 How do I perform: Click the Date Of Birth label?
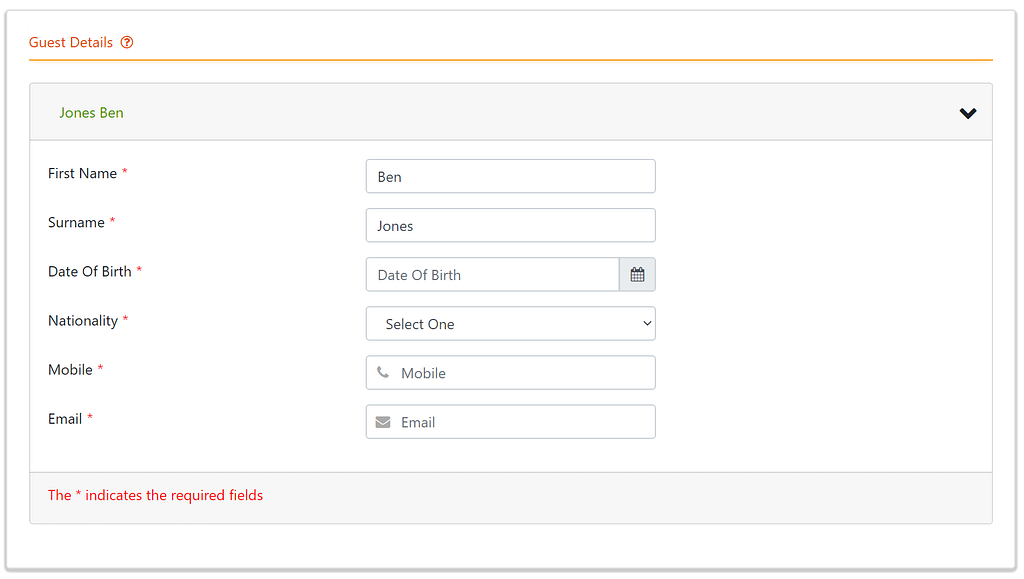tap(89, 272)
